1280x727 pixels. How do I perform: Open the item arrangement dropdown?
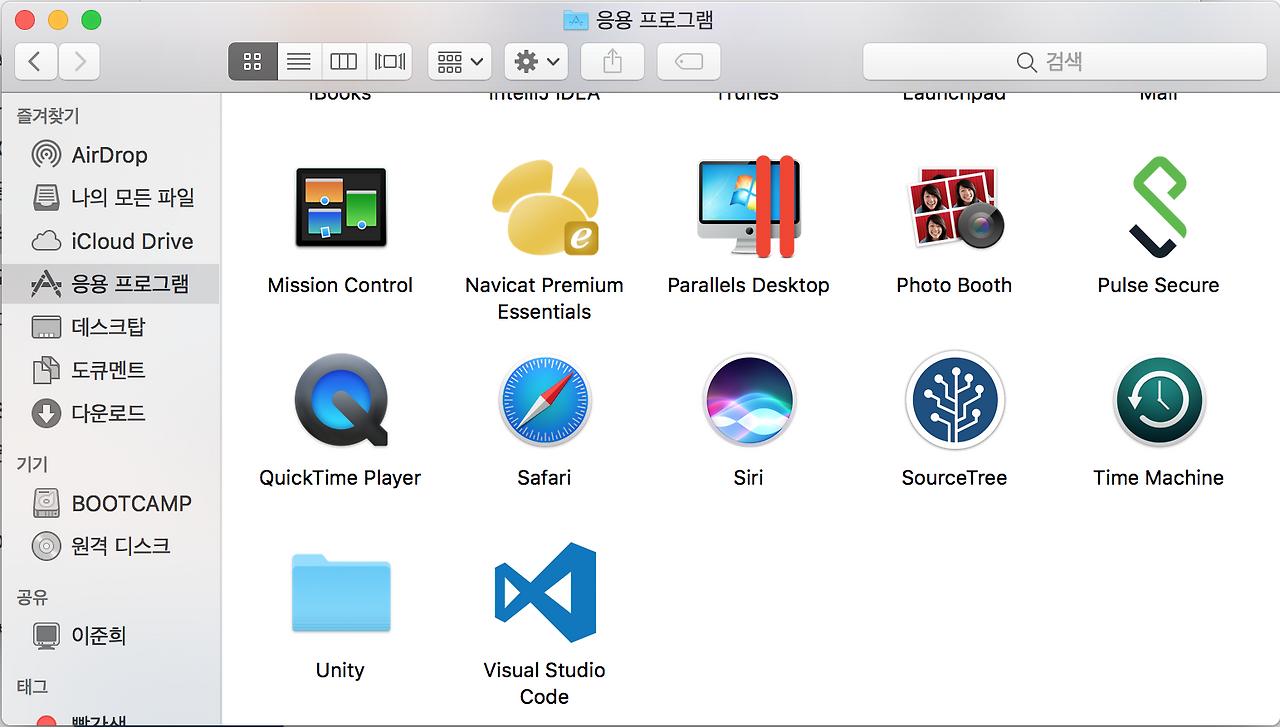460,62
